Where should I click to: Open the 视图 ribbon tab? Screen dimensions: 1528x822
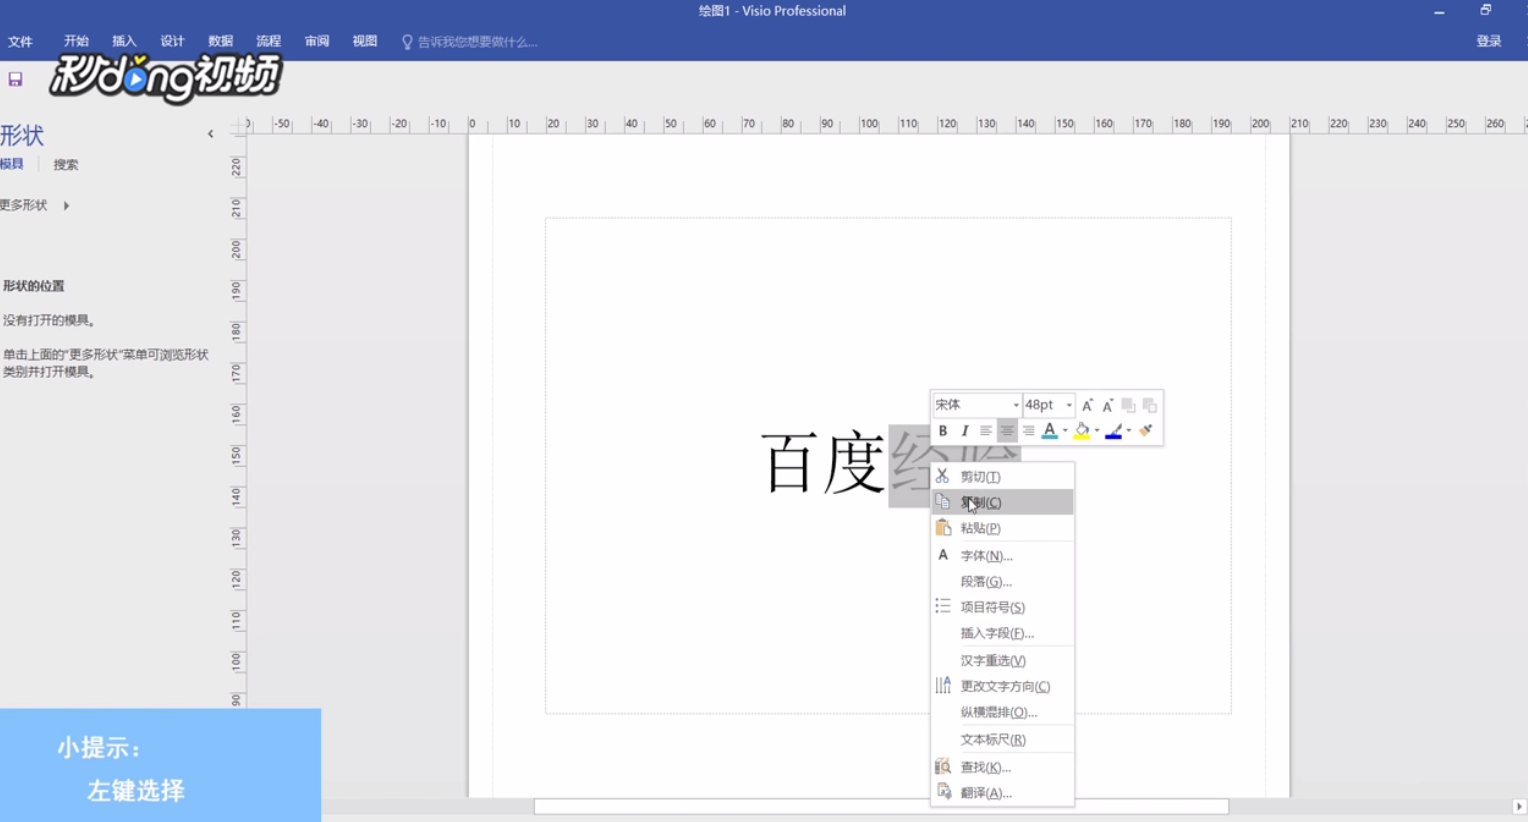pyautogui.click(x=365, y=41)
